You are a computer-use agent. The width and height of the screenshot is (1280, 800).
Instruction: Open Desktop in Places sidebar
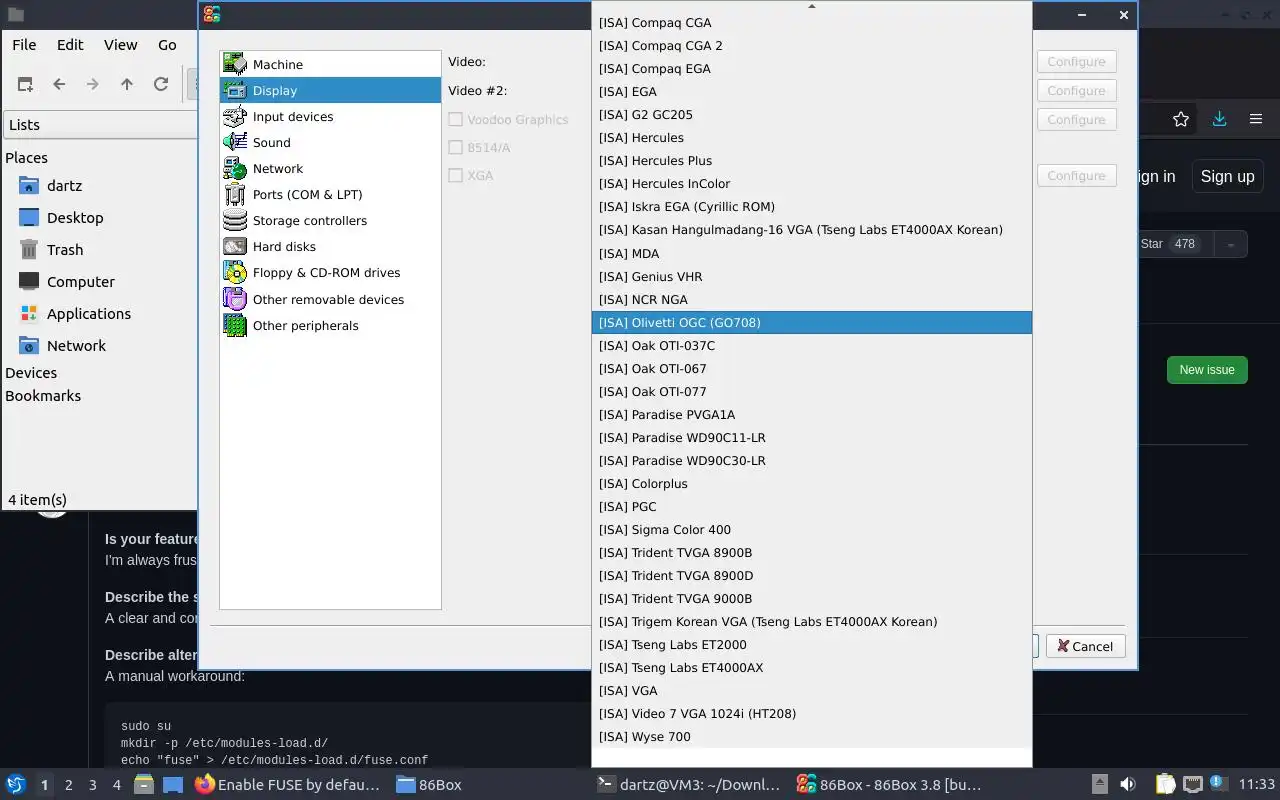click(x=61, y=217)
